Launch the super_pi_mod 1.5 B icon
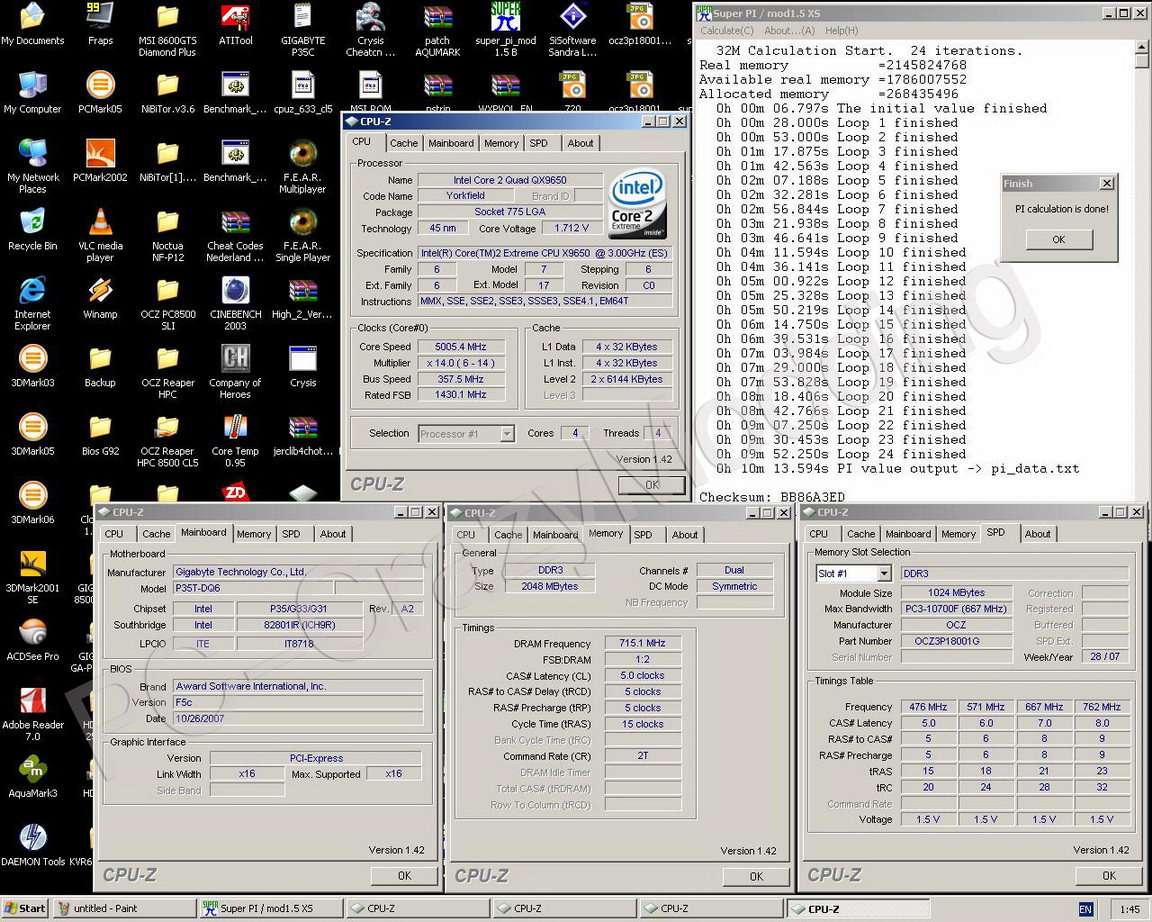1152x922 pixels. (505, 29)
